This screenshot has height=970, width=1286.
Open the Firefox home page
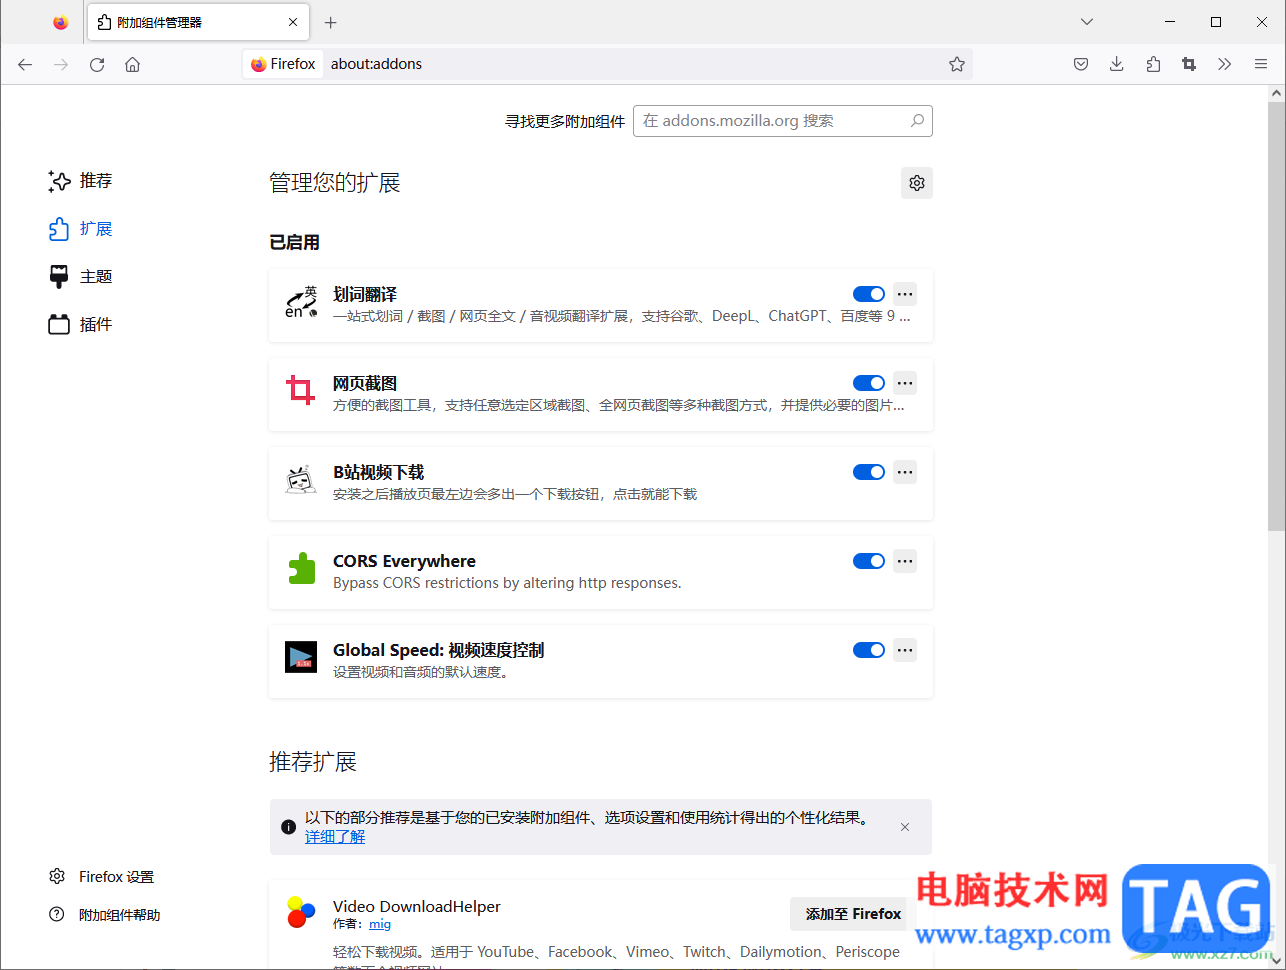click(x=132, y=64)
